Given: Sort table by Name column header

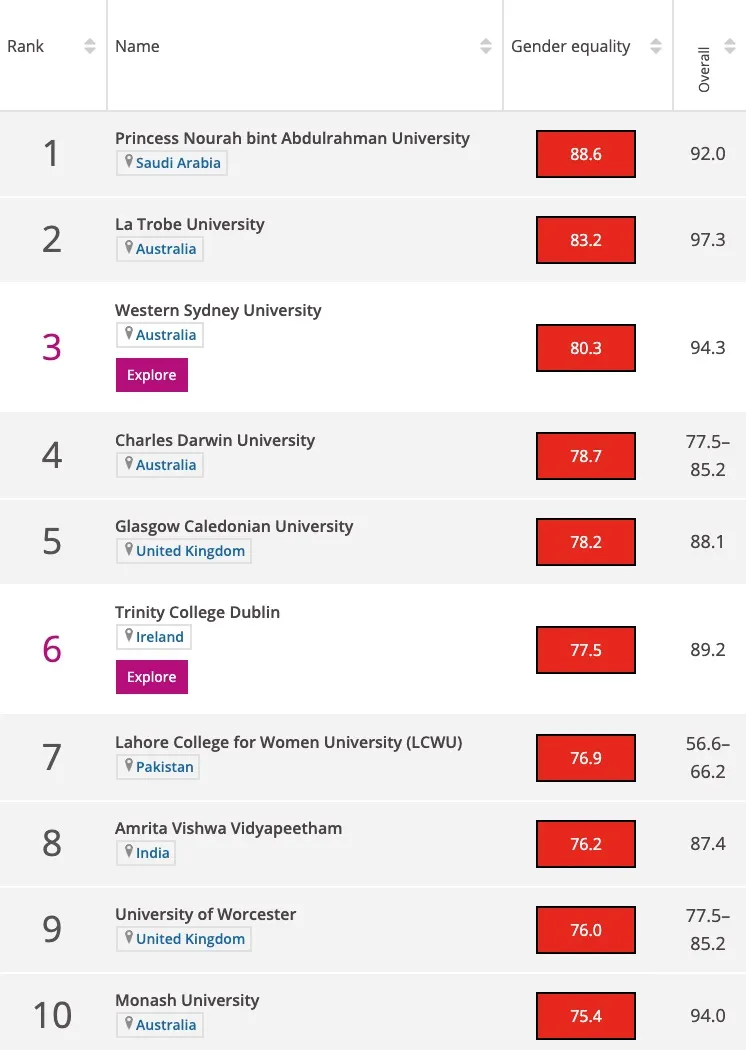Looking at the screenshot, I should pos(137,46).
